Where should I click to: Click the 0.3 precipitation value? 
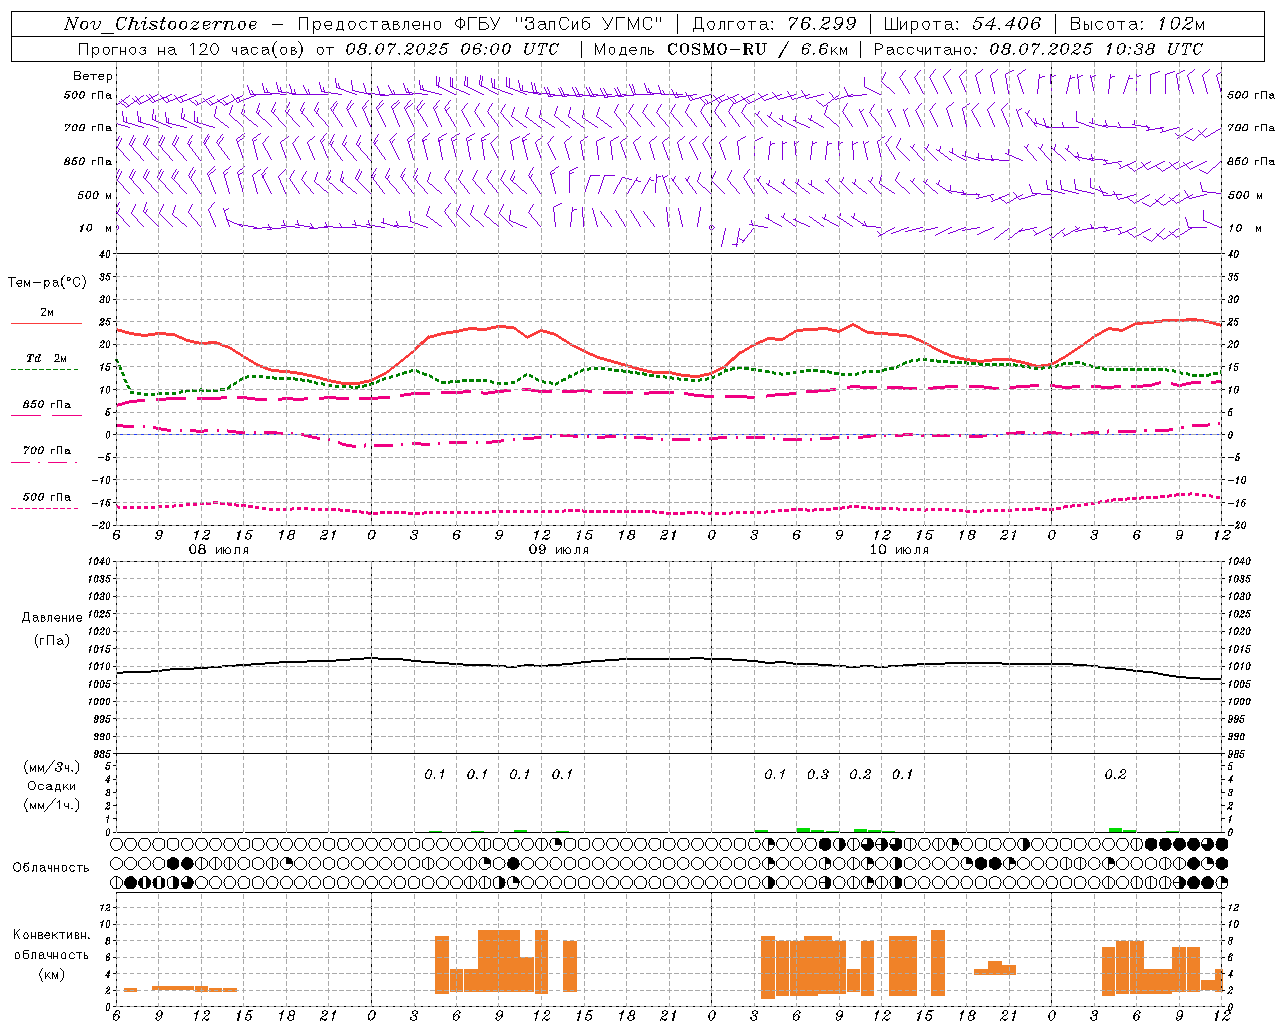pyautogui.click(x=818, y=774)
